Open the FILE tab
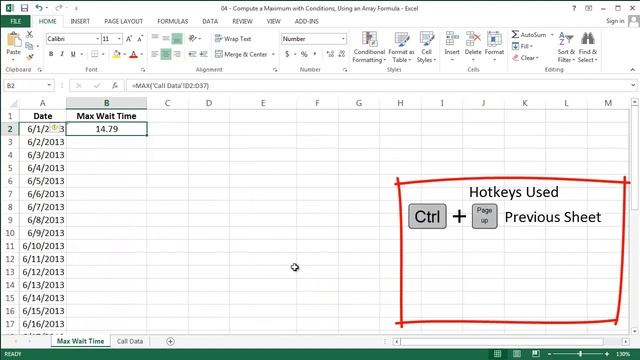Viewport: 640px width, 360px height. pos(16,21)
